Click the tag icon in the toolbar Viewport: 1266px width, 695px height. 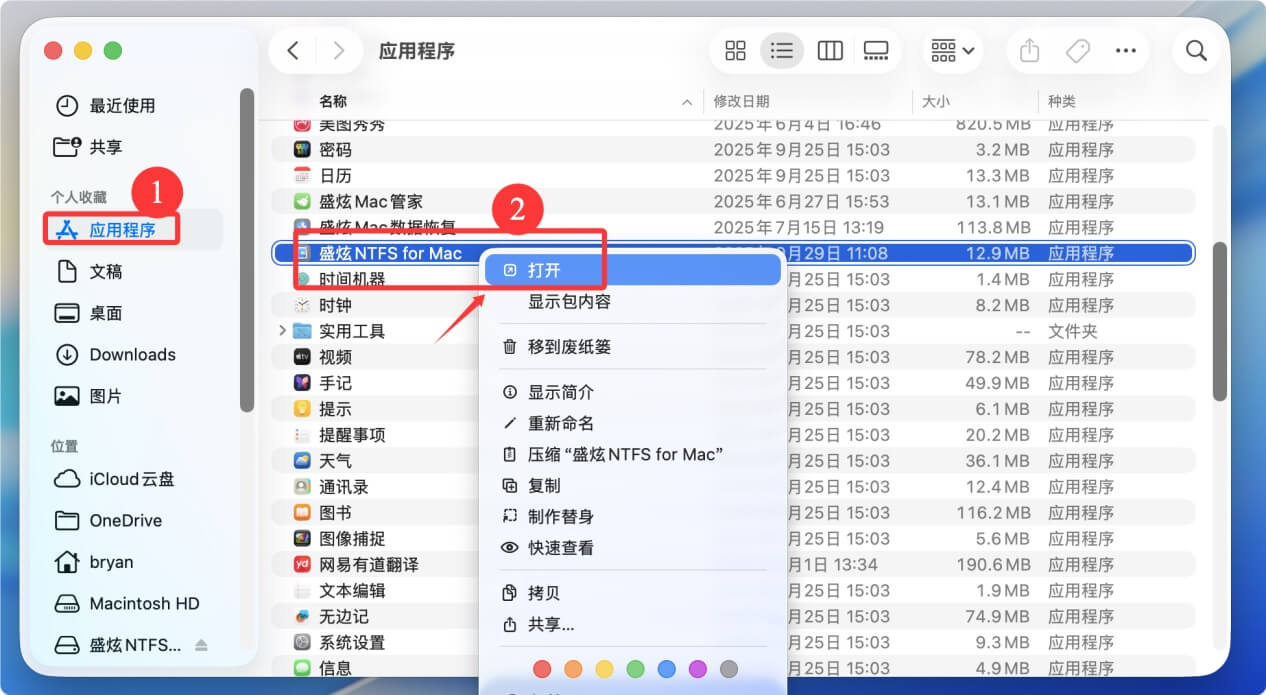(1078, 50)
